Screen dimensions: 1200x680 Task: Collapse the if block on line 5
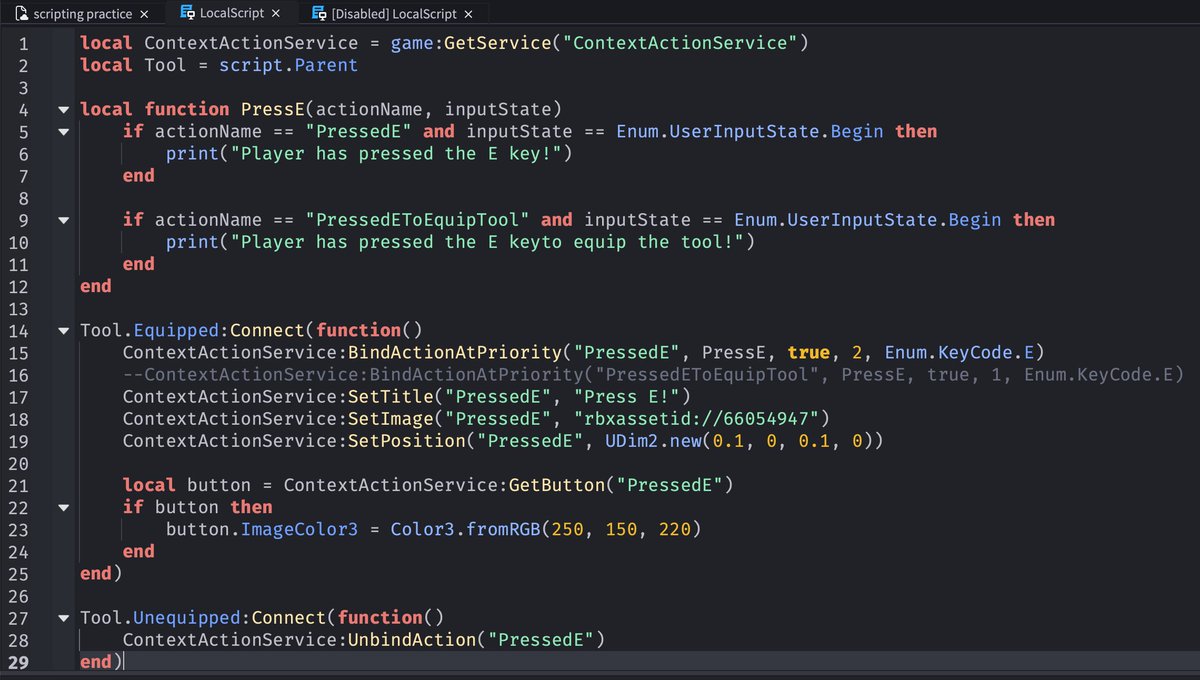[x=64, y=132]
